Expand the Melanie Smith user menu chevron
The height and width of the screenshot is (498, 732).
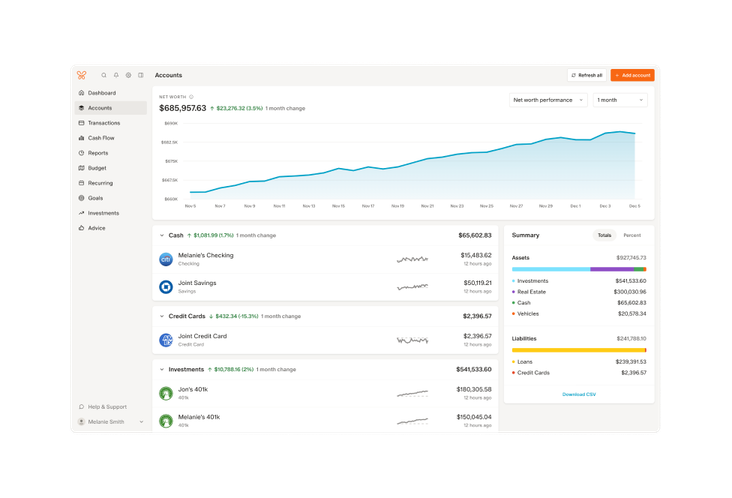141,422
